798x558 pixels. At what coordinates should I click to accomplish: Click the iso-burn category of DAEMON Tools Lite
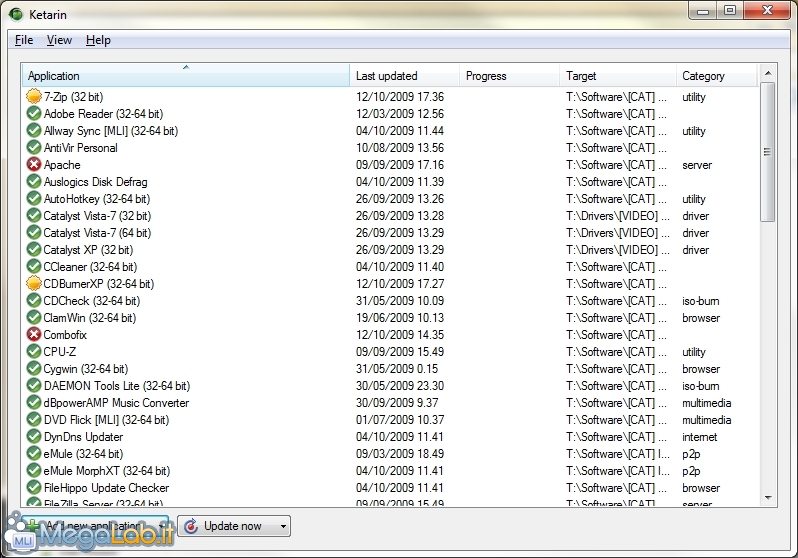pyautogui.click(x=700, y=385)
